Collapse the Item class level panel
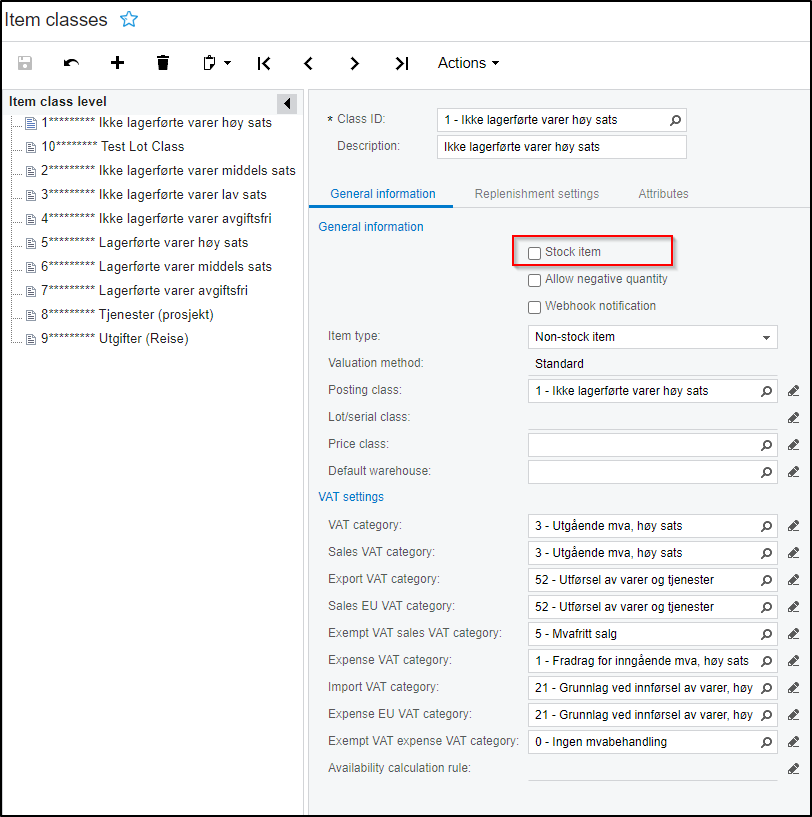Viewport: 812px width, 817px height. [287, 103]
